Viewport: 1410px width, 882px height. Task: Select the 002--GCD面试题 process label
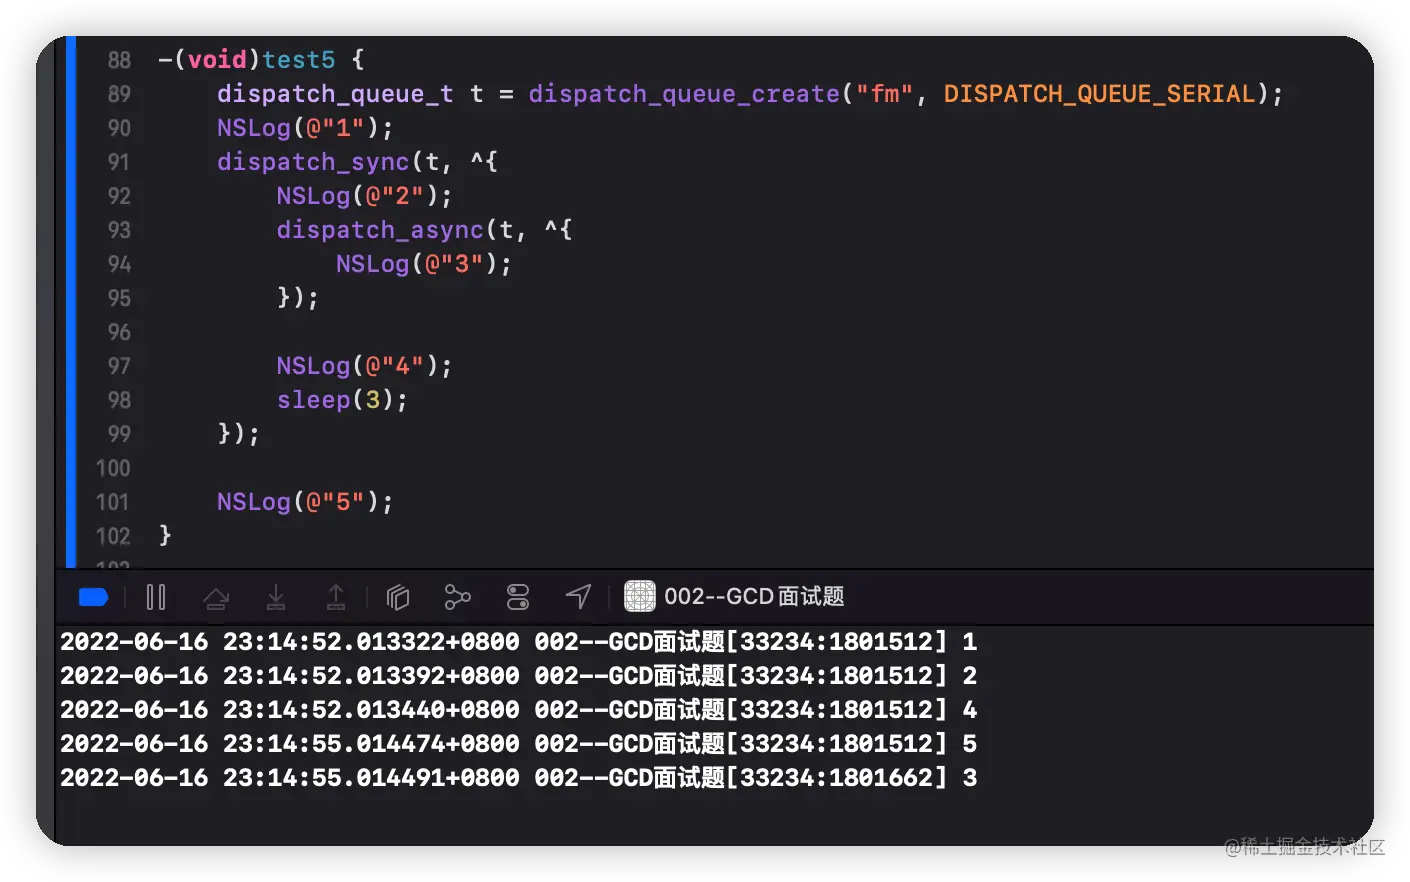click(x=754, y=597)
